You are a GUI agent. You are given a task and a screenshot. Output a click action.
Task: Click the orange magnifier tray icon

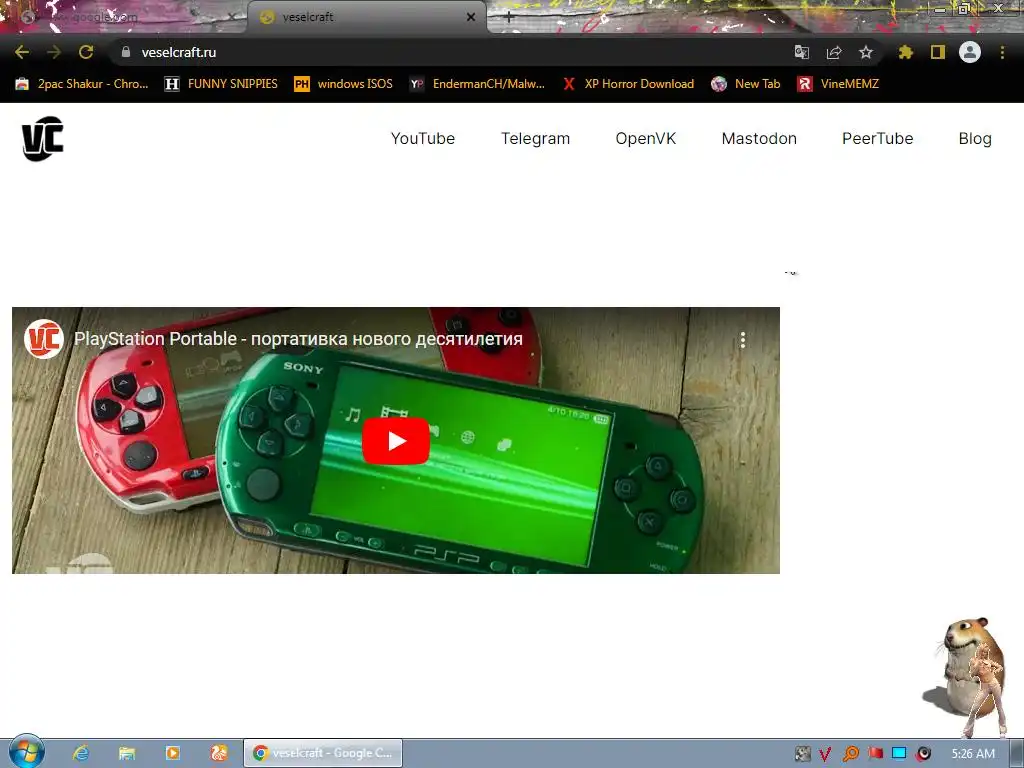850,754
